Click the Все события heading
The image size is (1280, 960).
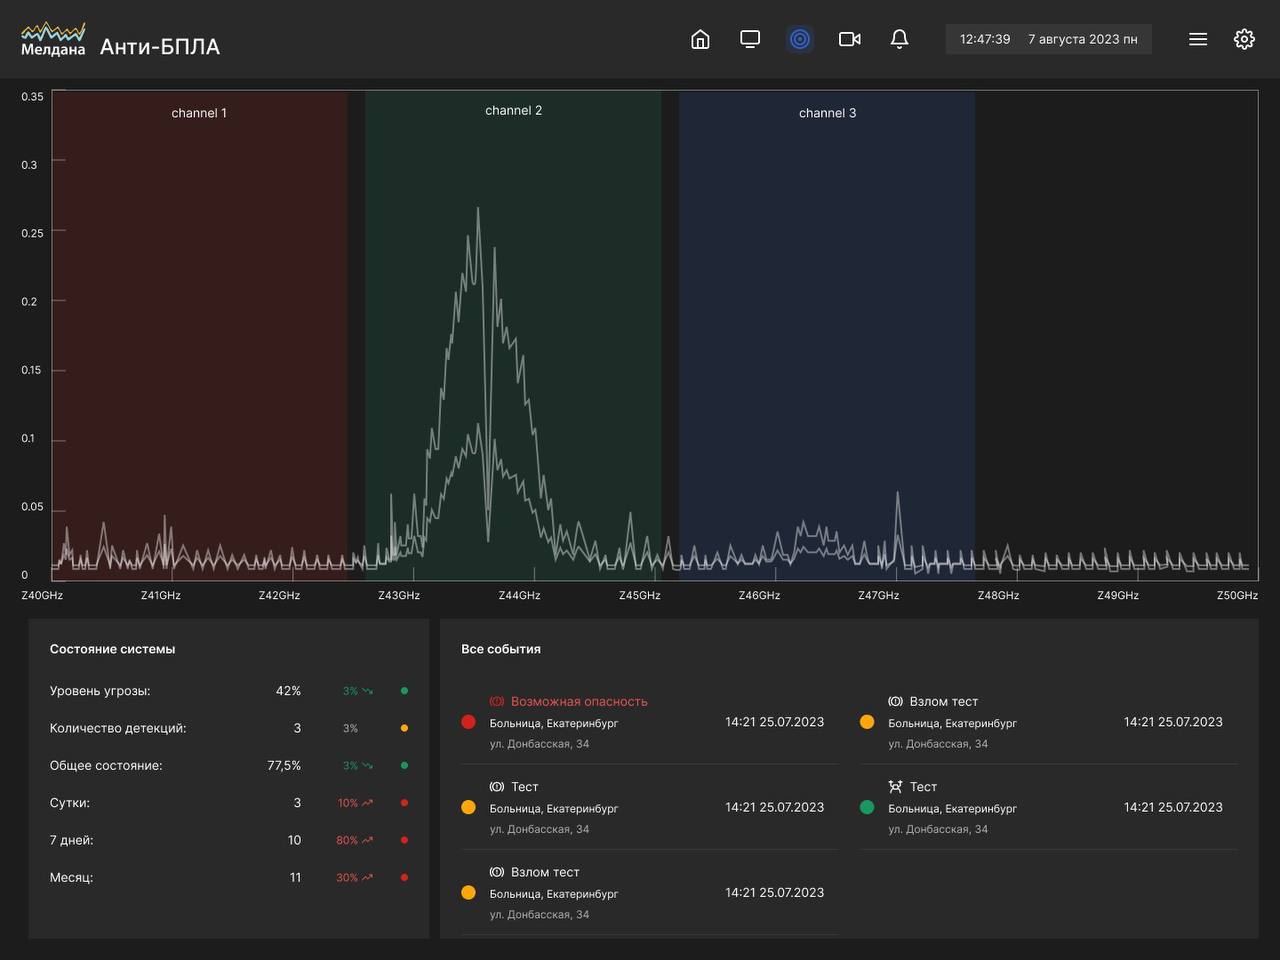[500, 649]
